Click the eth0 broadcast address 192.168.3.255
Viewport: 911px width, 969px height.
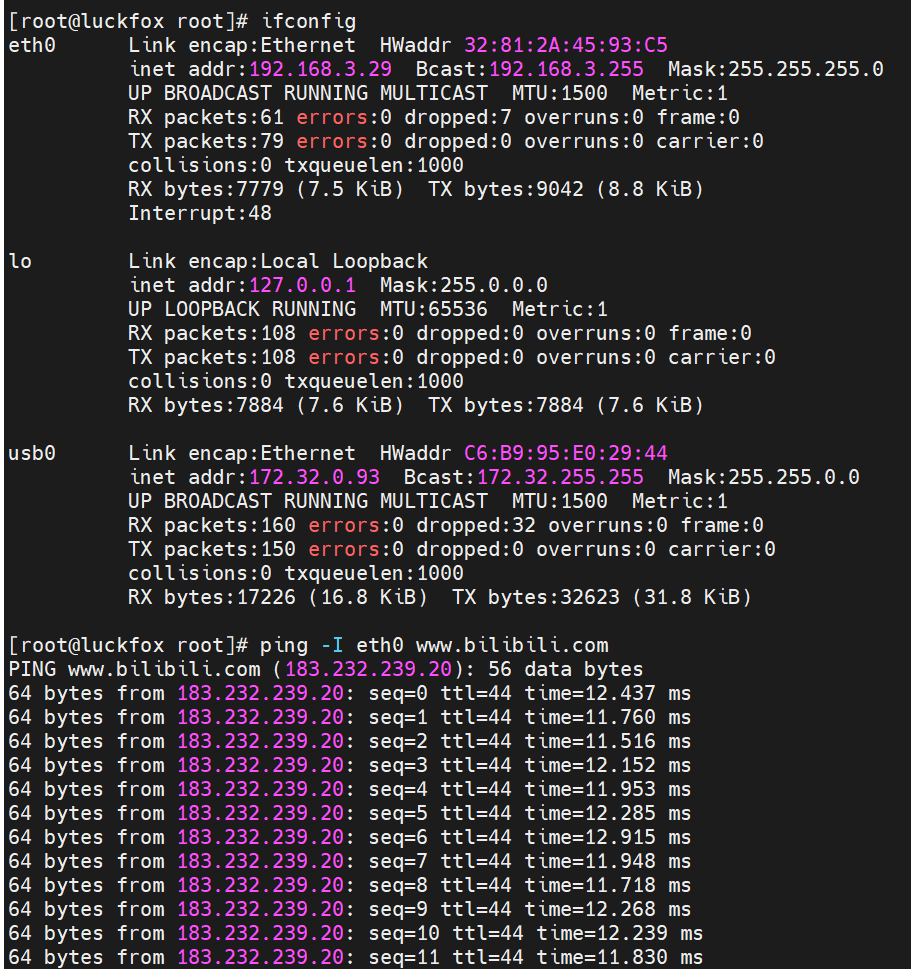click(566, 69)
